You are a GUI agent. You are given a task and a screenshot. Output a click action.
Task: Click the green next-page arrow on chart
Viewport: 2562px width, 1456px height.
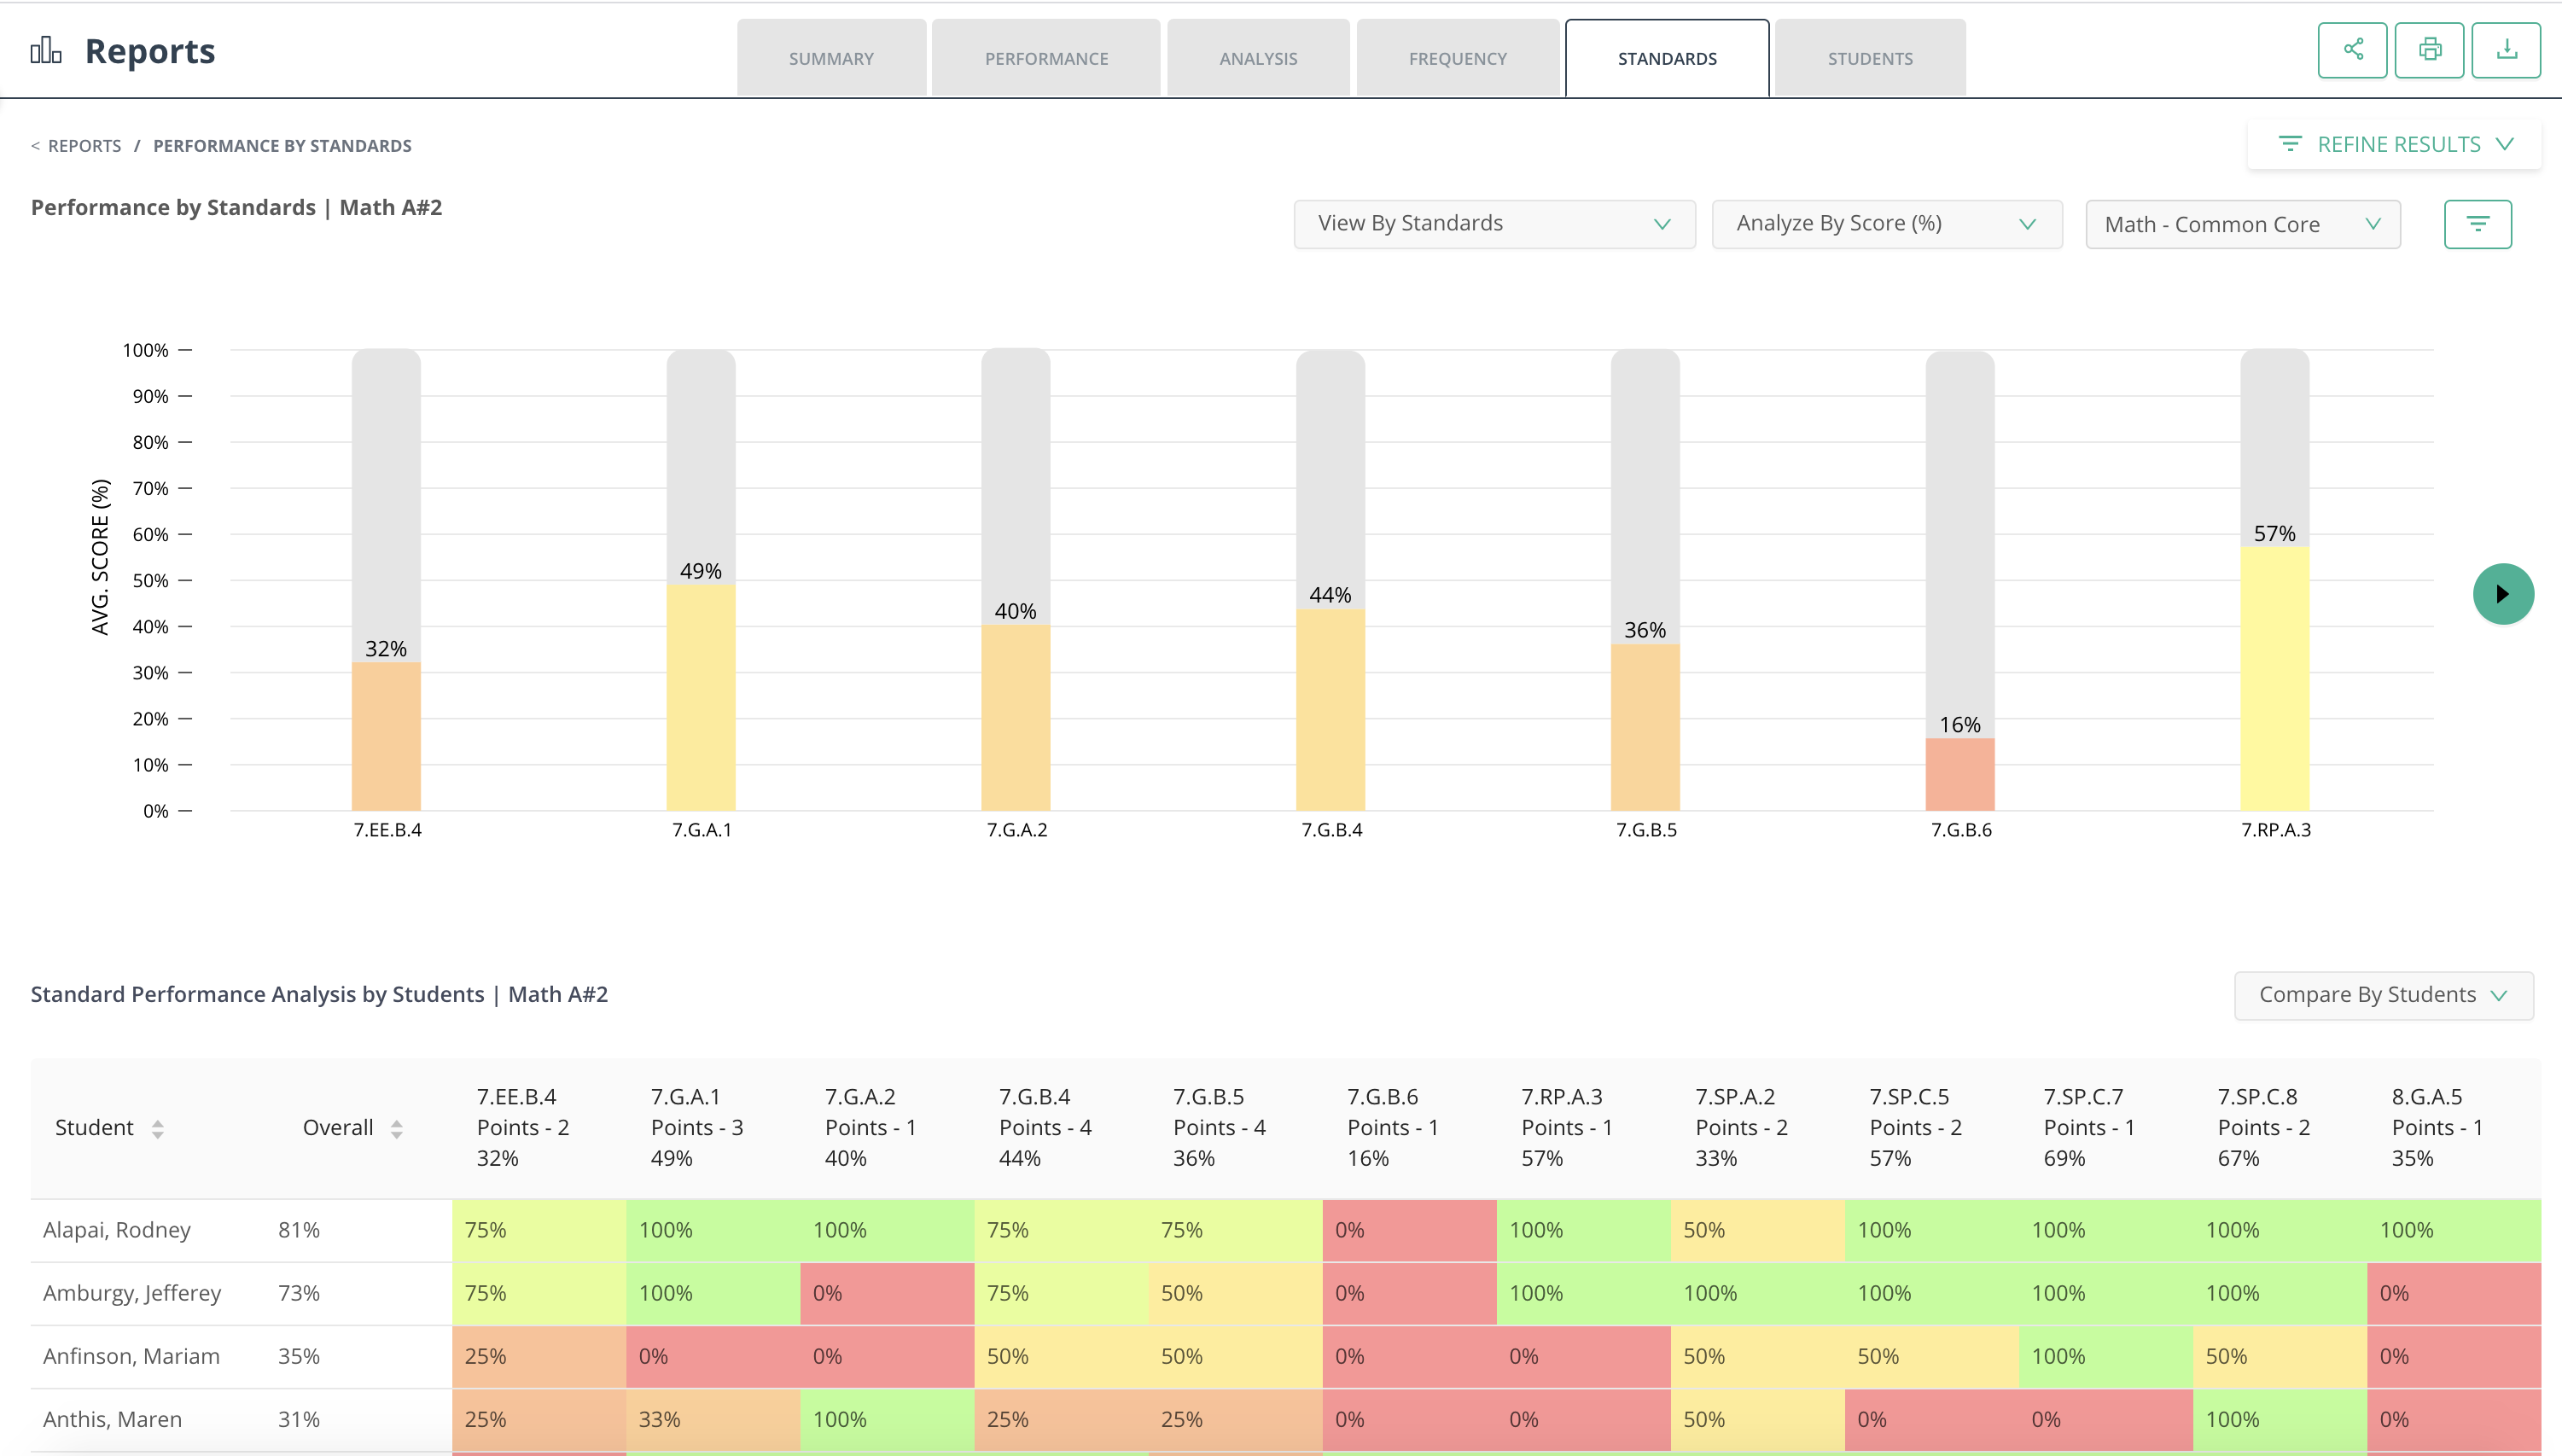tap(2503, 594)
